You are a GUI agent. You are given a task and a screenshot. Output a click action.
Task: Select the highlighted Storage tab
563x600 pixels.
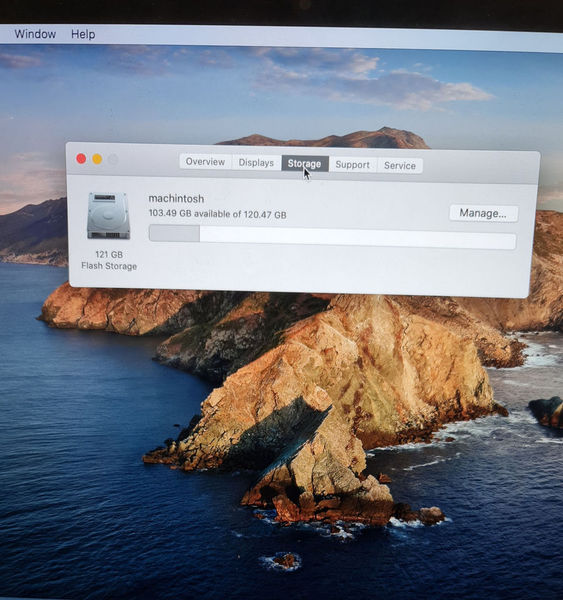tap(305, 164)
